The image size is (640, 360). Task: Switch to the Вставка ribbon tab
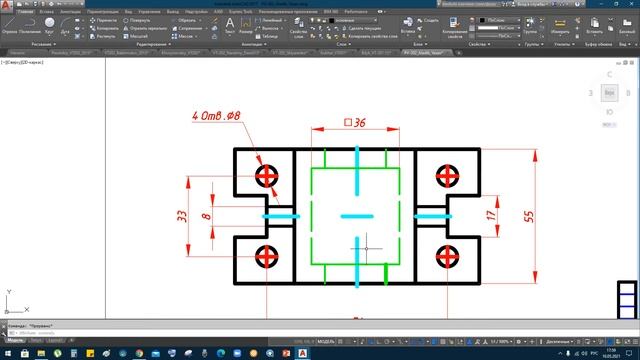47,12
